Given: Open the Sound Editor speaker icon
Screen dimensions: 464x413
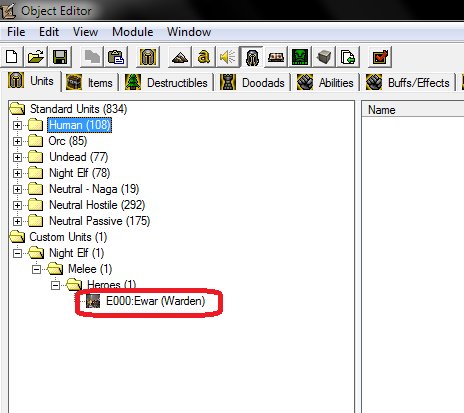Looking at the screenshot, I should (228, 57).
